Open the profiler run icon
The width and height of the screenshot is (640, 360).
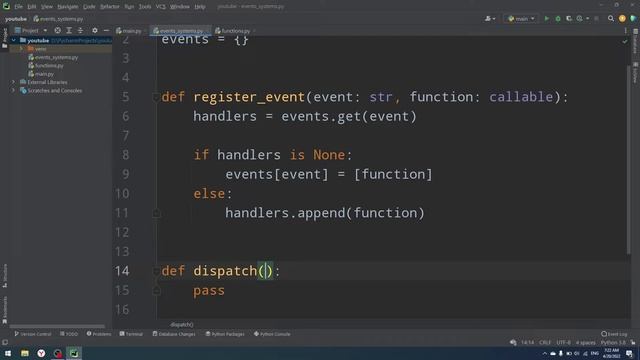pos(580,19)
